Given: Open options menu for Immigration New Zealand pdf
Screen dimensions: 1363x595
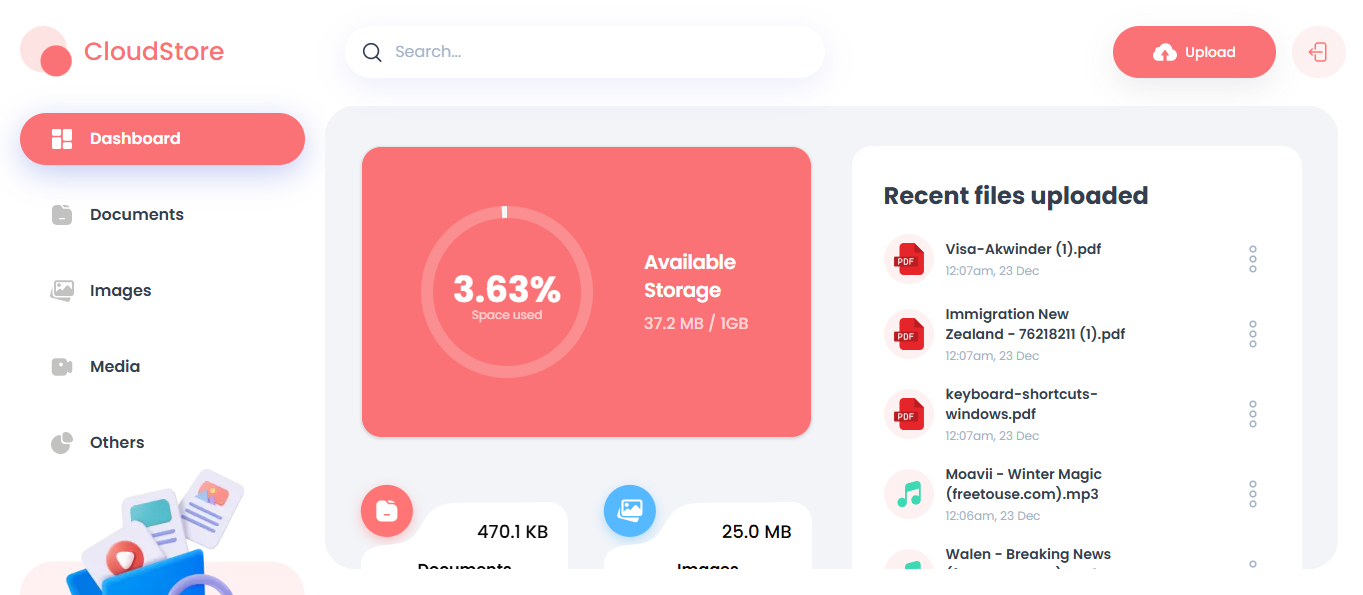Looking at the screenshot, I should (1252, 334).
